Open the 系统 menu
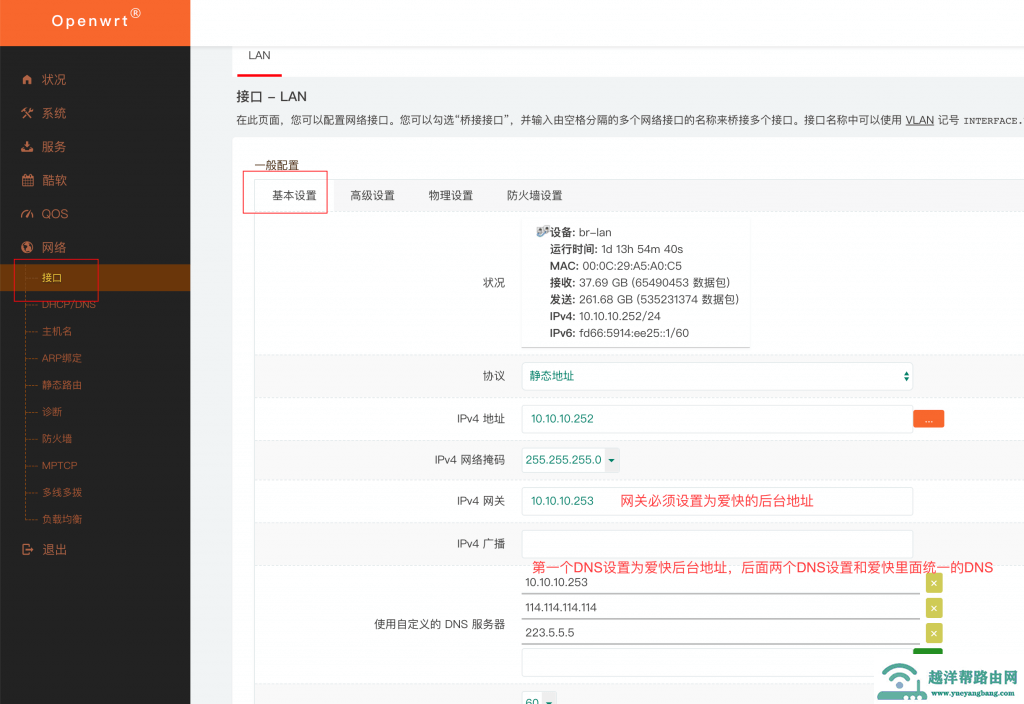Viewport: 1024px width, 704px height. pos(54,113)
